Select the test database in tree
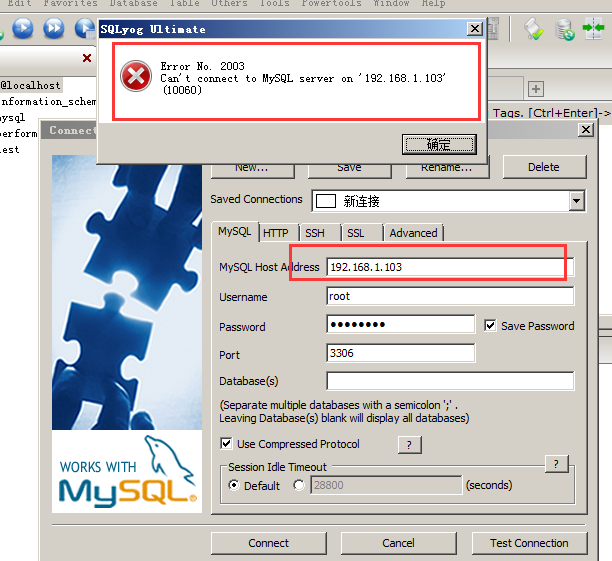The height and width of the screenshot is (561, 612). pyautogui.click(x=10, y=150)
